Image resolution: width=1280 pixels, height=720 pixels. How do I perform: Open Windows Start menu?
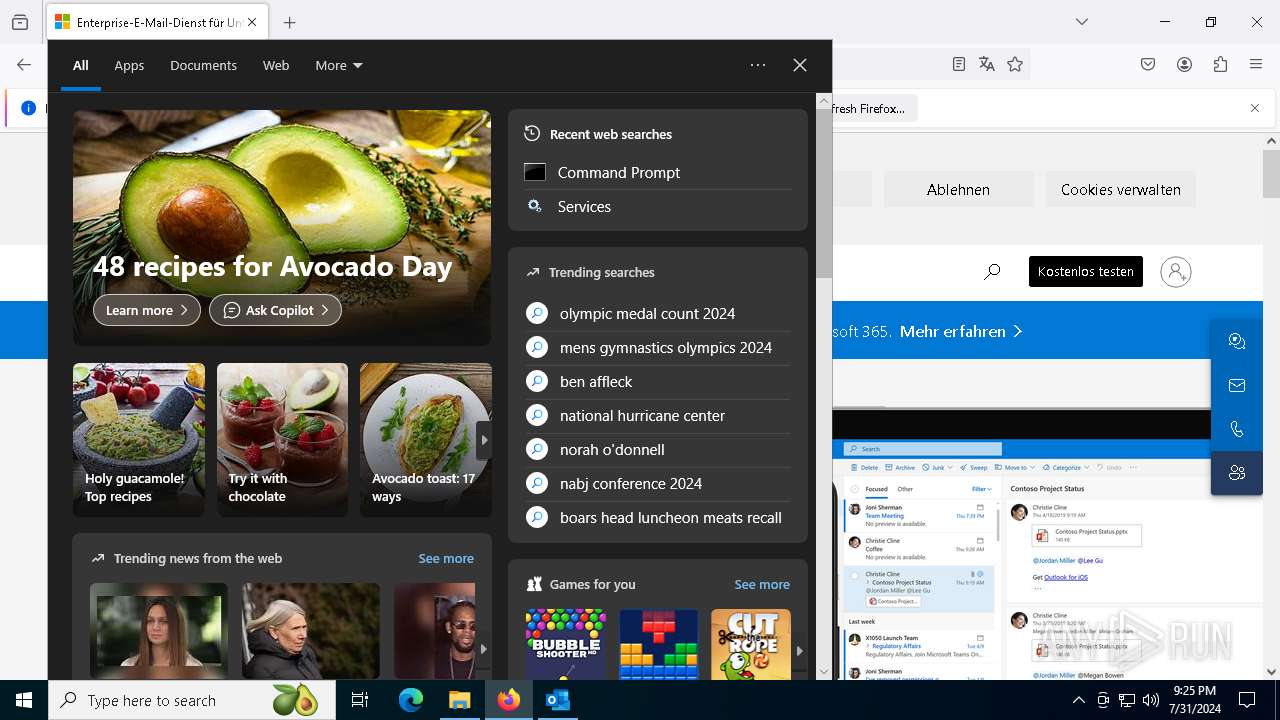coord(24,700)
